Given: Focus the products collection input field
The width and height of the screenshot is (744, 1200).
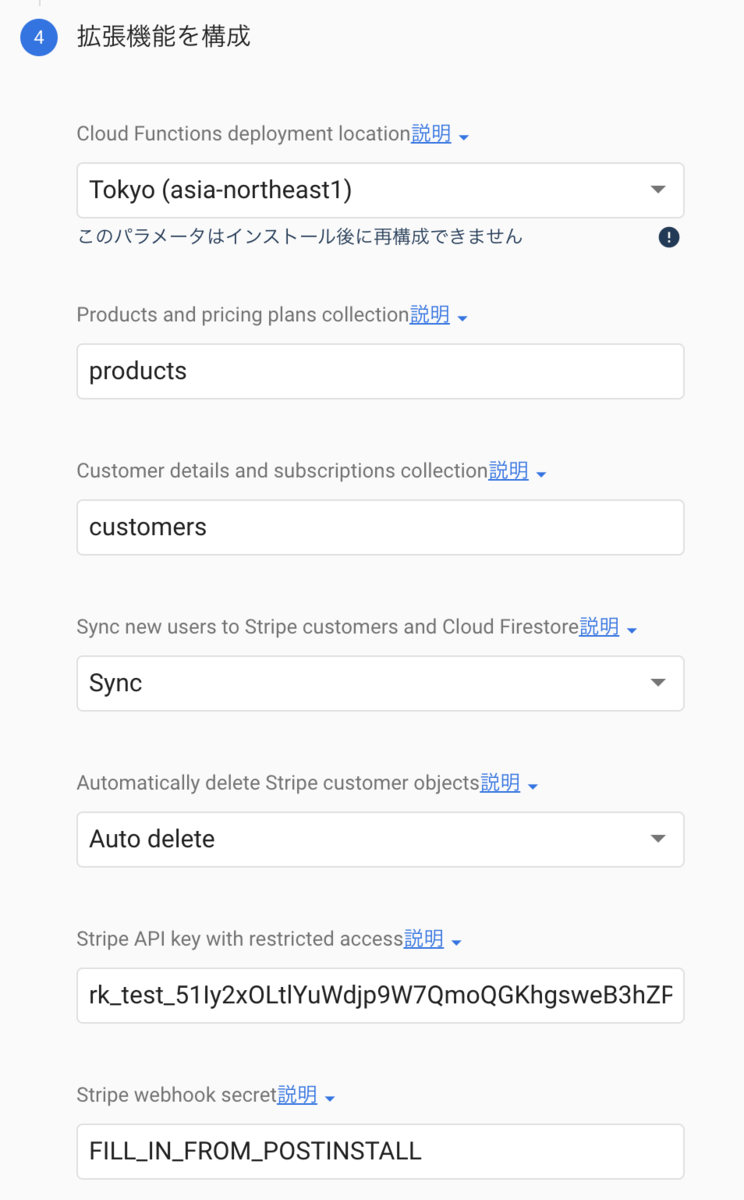Looking at the screenshot, I should coord(380,371).
